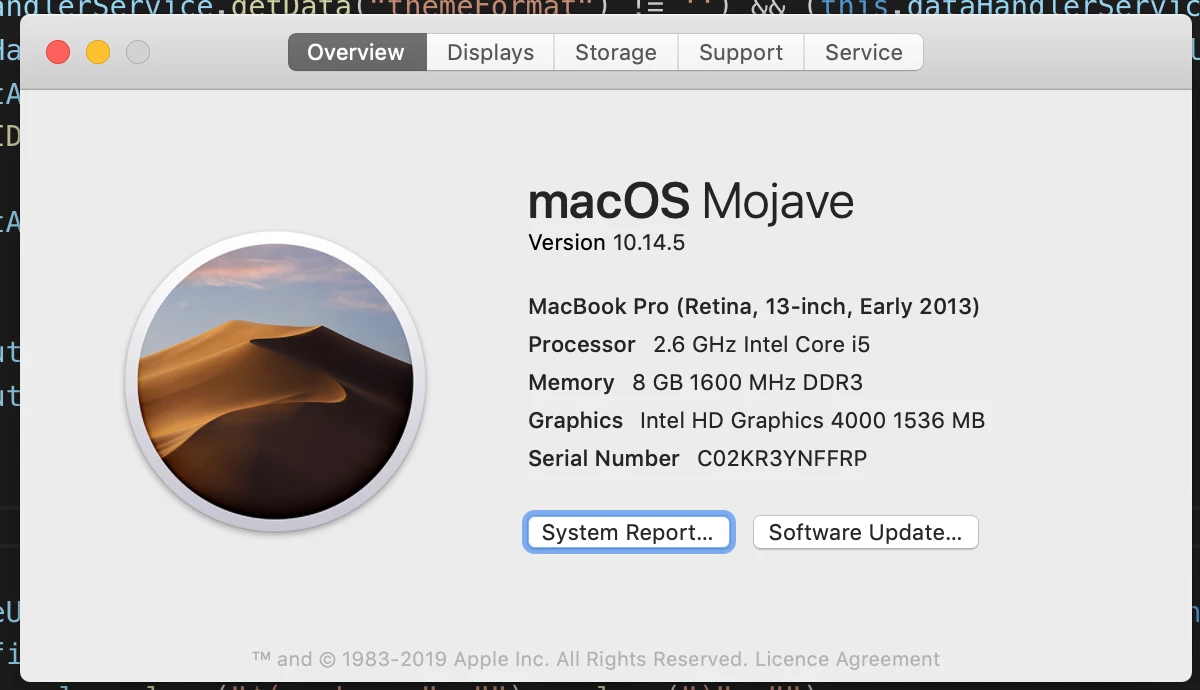Click the 8 GB 1600 MHz DDR3 value
The width and height of the screenshot is (1200, 690).
(747, 382)
